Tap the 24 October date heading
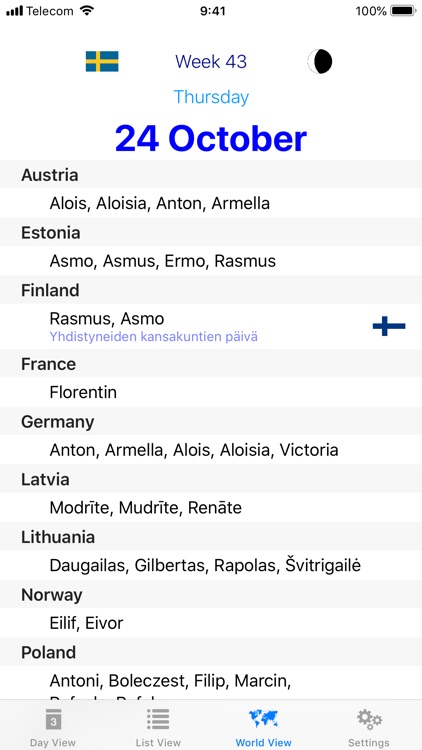The height and width of the screenshot is (750, 422). click(211, 138)
